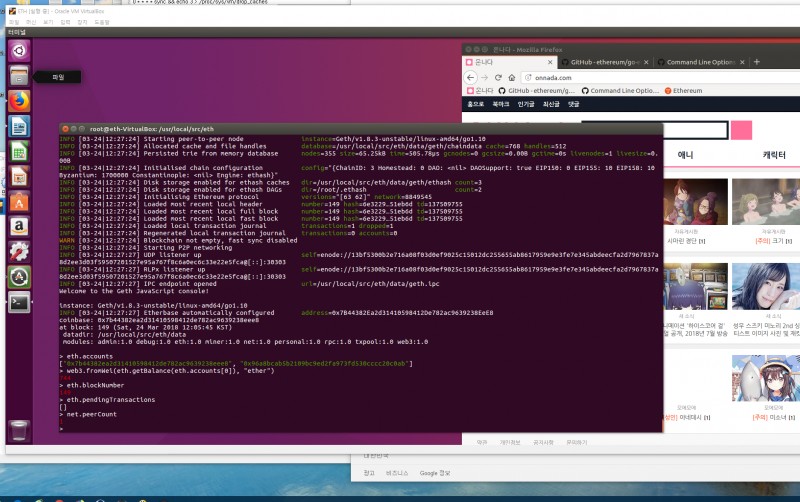Open a new Firefox tab
800x502 pixels.
(756, 62)
